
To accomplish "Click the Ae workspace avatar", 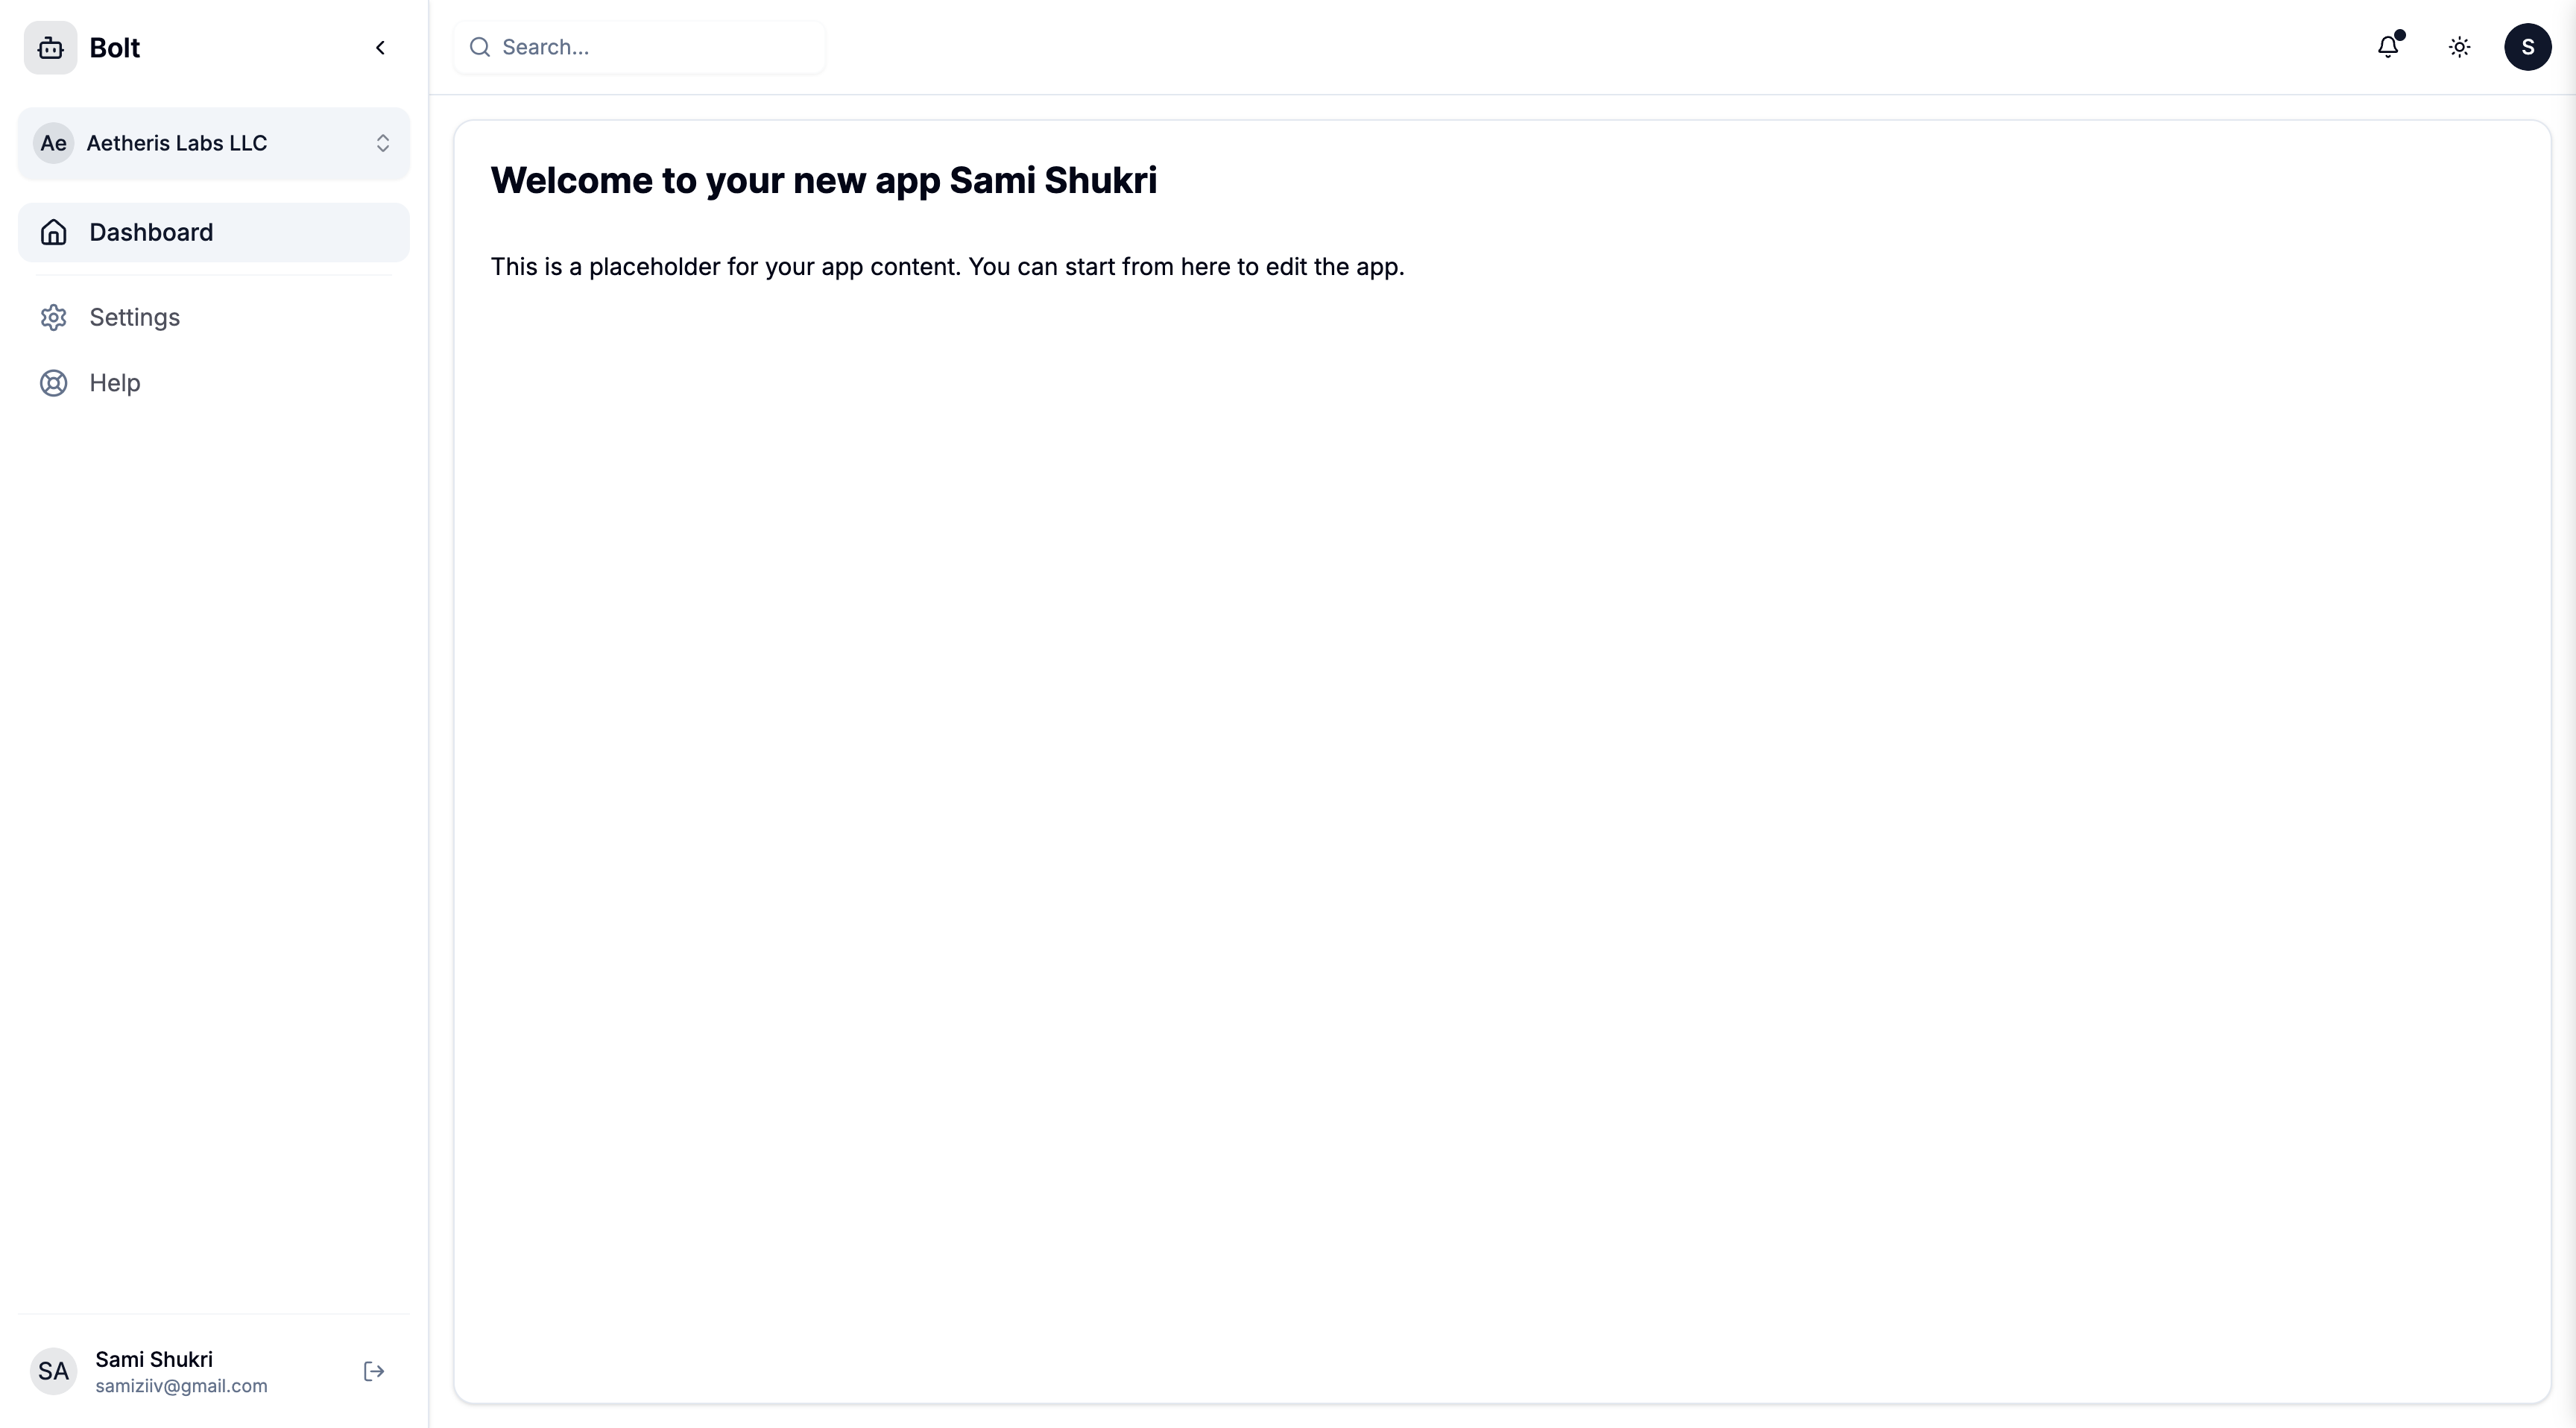I will click(53, 143).
